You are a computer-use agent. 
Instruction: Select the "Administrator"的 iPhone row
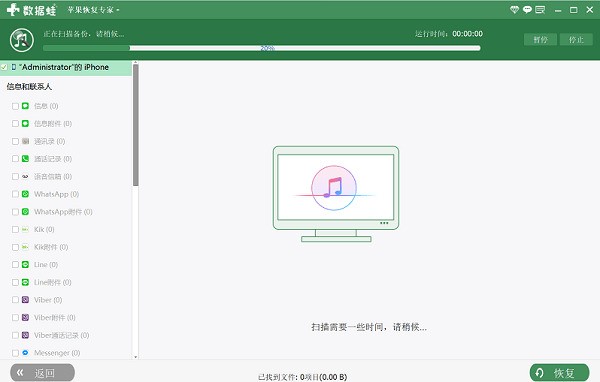point(66,67)
